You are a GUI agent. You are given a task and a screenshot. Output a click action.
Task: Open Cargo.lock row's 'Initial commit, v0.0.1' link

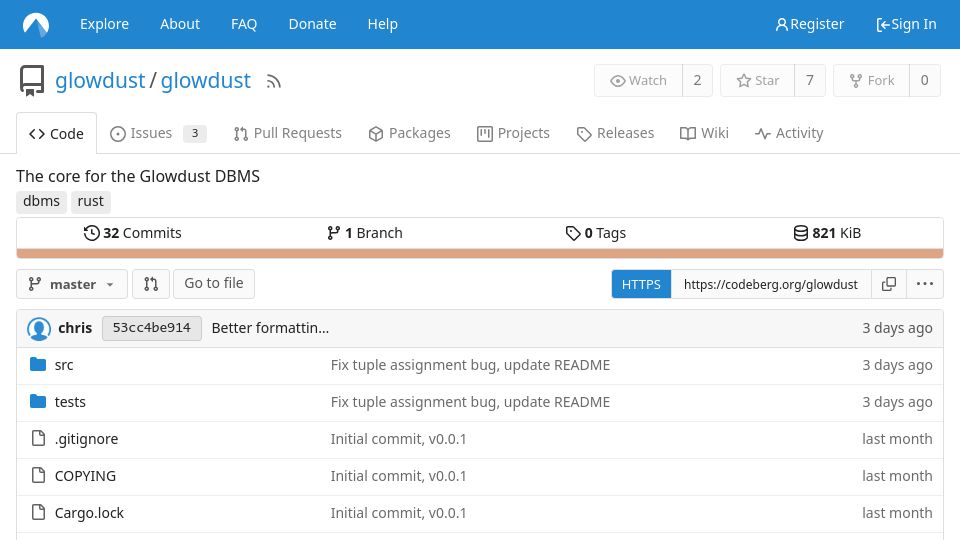click(399, 512)
